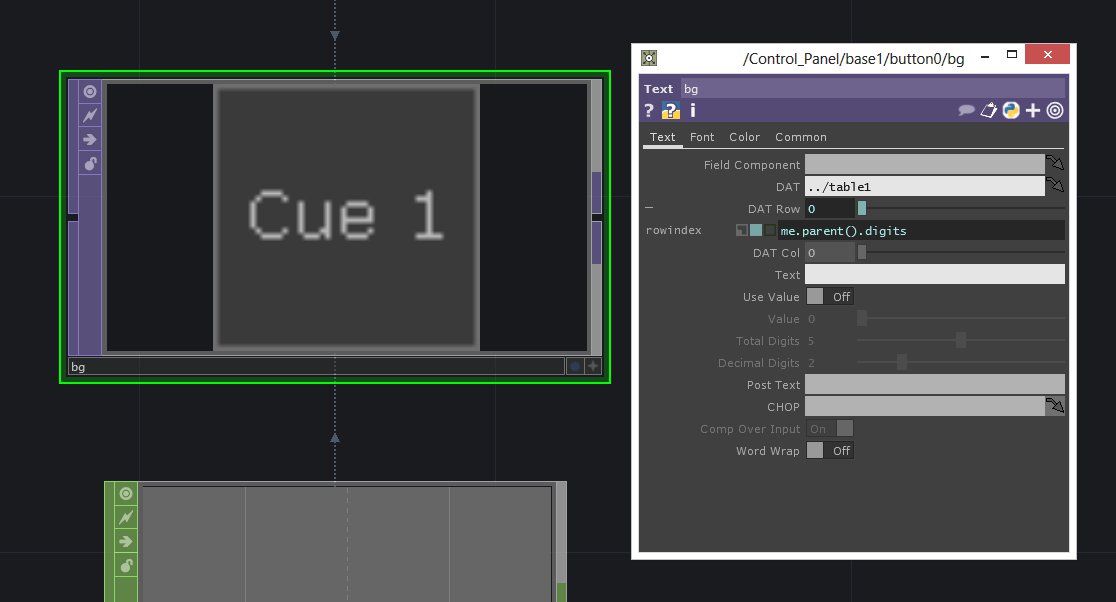
Task: Open the DAT field operator chooser arrow
Action: [x=1055, y=186]
